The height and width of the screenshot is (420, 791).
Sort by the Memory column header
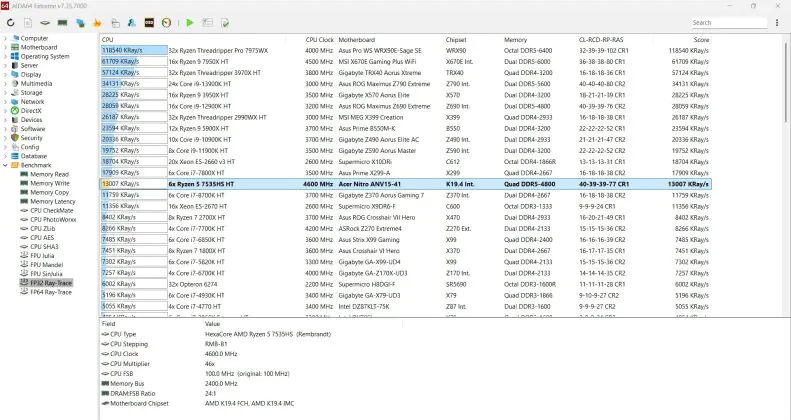515,40
